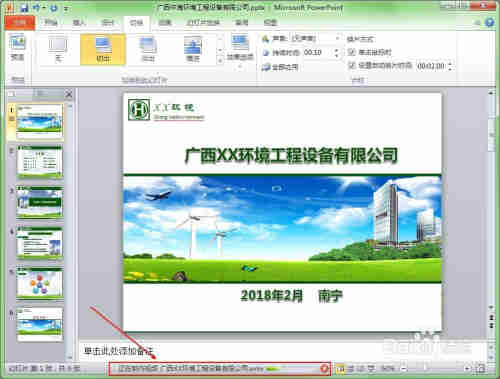Open the Sound (声音) combo box
Screen dimensions: 500x379
315,39
